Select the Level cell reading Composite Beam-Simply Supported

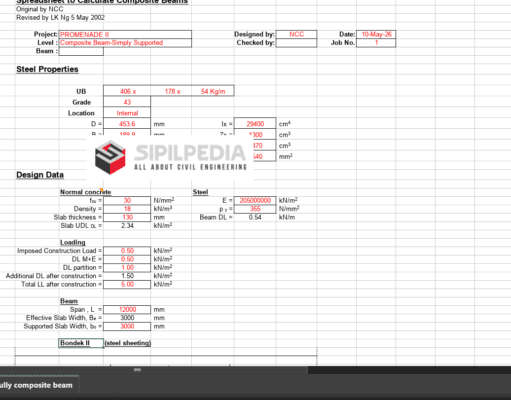[x=125, y=43]
